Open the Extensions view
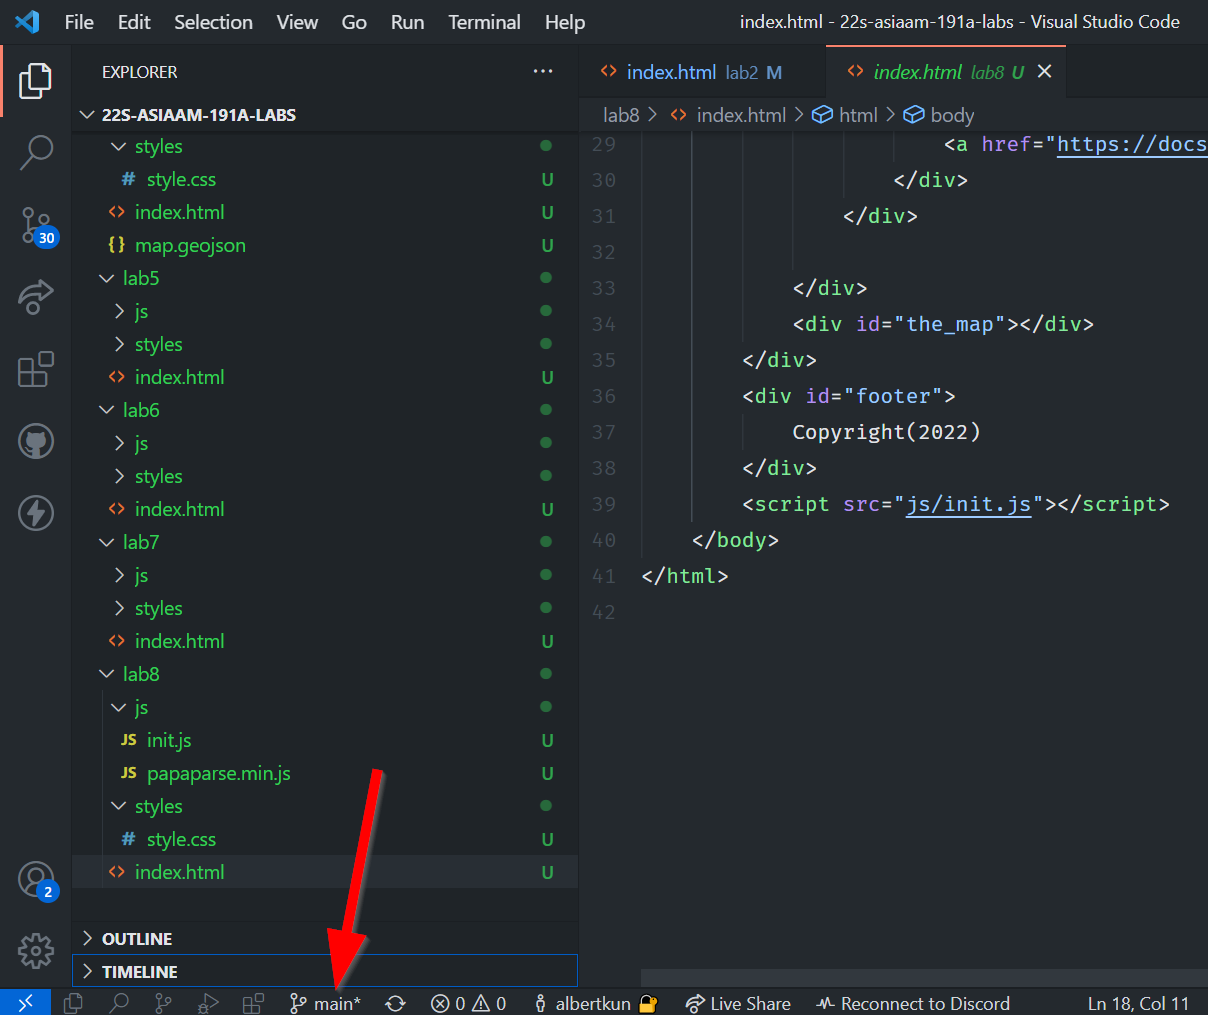The width and height of the screenshot is (1208, 1015). [x=36, y=369]
